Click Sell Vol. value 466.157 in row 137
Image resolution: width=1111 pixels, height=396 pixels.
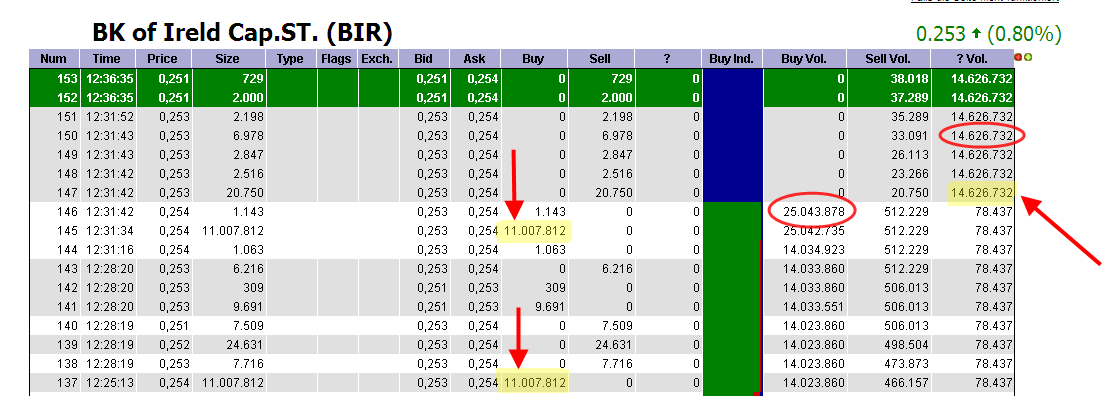point(907,383)
